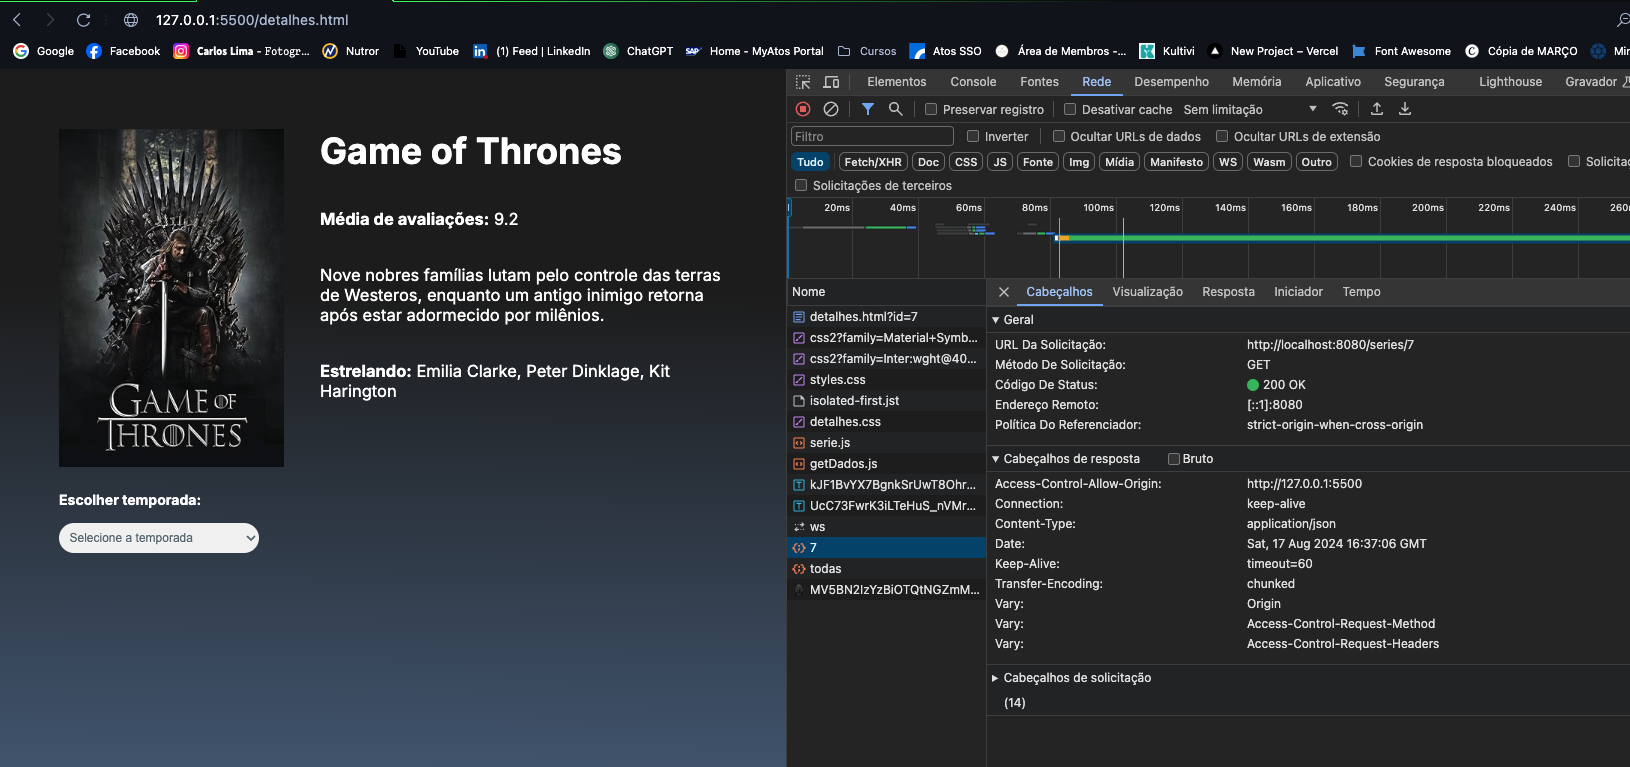
Task: Stop recording network log
Action: pos(803,109)
